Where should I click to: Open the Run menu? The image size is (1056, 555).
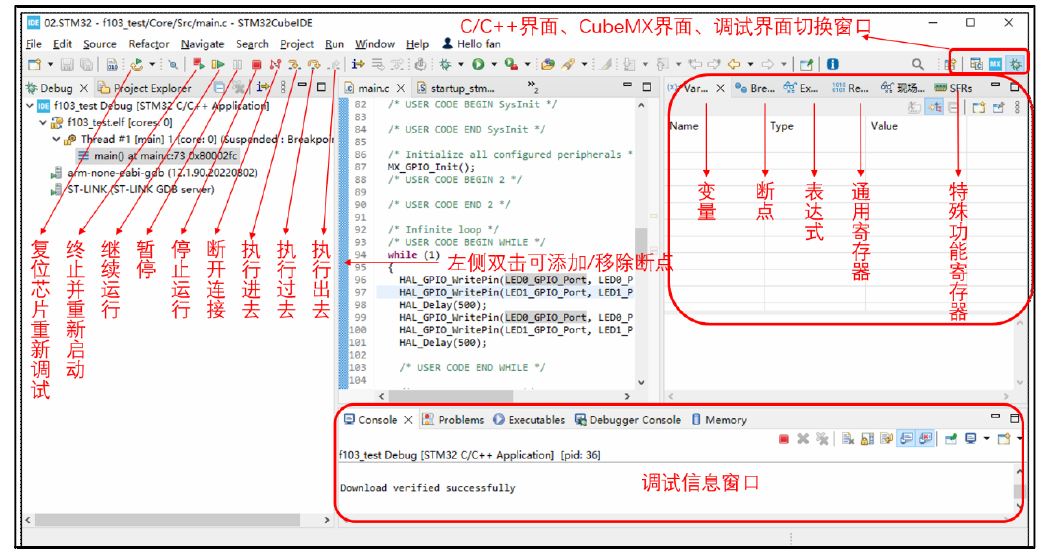(334, 44)
